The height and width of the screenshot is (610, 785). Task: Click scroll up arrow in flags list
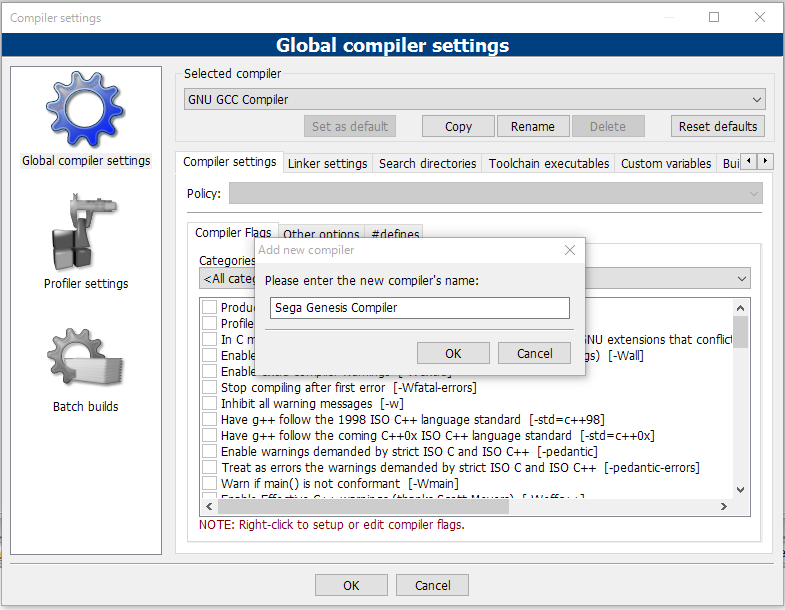tap(740, 308)
